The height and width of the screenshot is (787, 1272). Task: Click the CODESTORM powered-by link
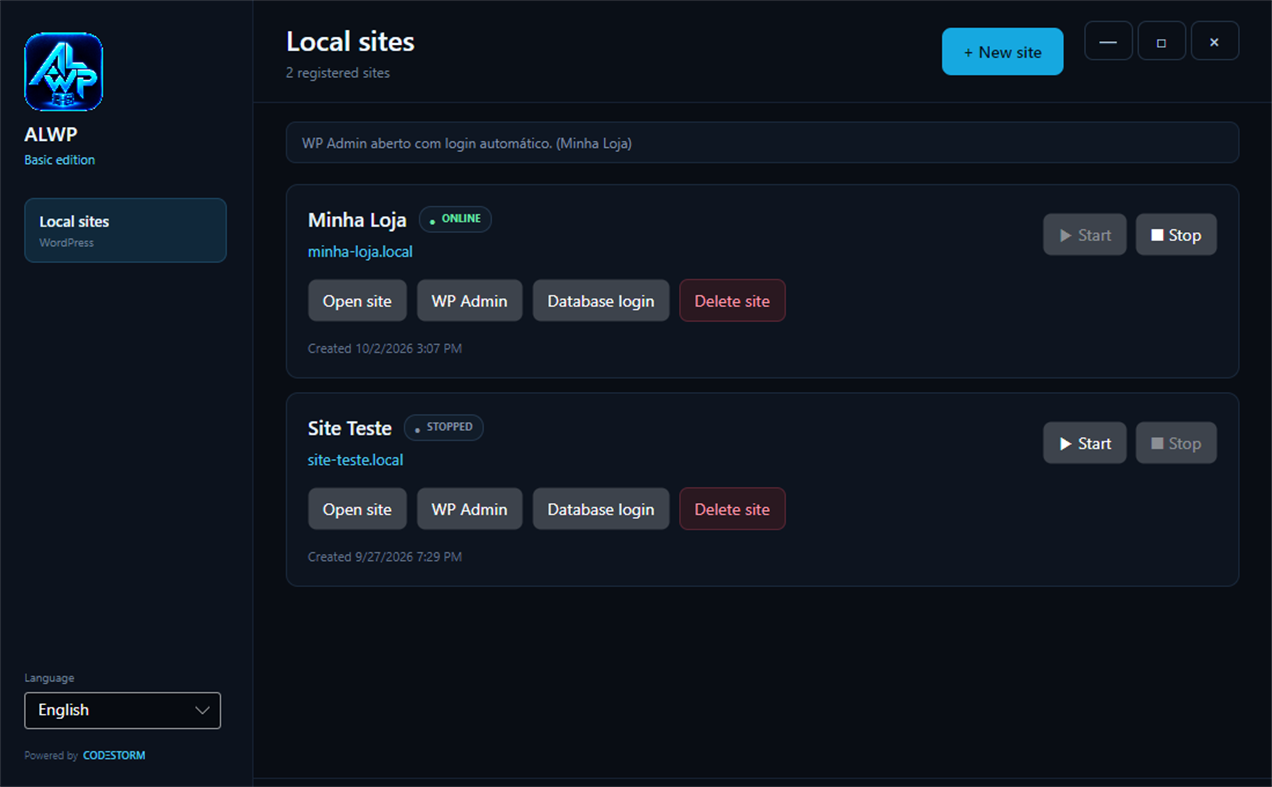click(114, 756)
